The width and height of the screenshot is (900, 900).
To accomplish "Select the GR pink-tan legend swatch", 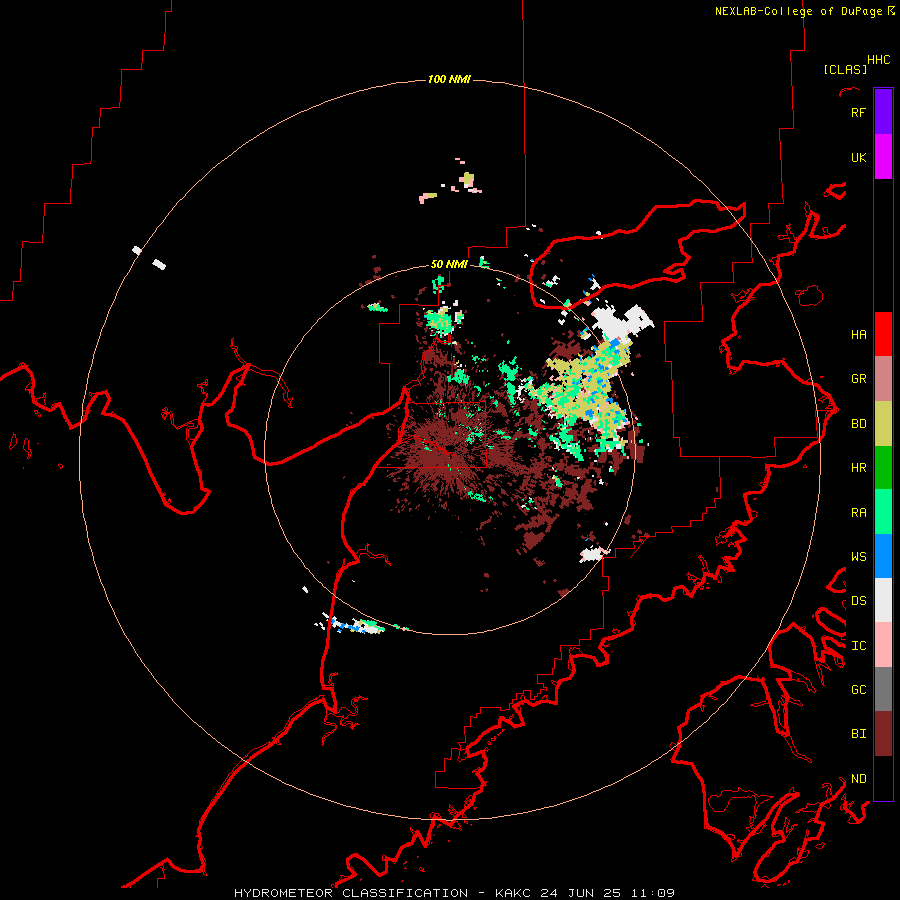I will pyautogui.click(x=883, y=379).
